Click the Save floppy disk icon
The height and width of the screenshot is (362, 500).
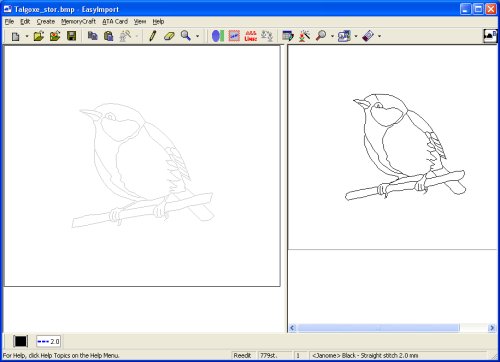71,36
